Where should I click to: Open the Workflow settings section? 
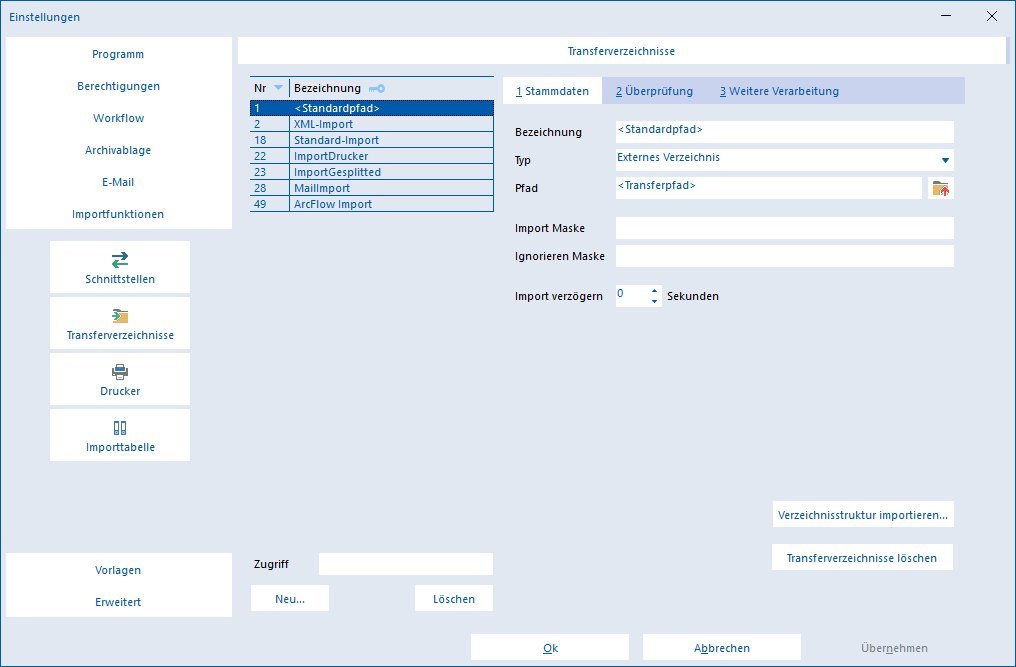(119, 118)
